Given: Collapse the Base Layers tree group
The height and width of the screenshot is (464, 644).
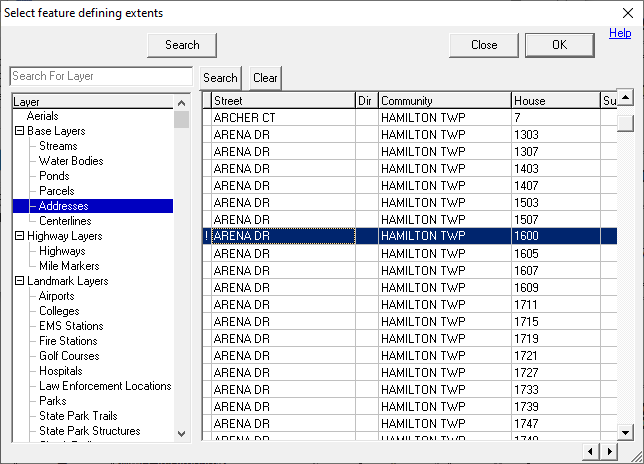Looking at the screenshot, I should coord(19,131).
